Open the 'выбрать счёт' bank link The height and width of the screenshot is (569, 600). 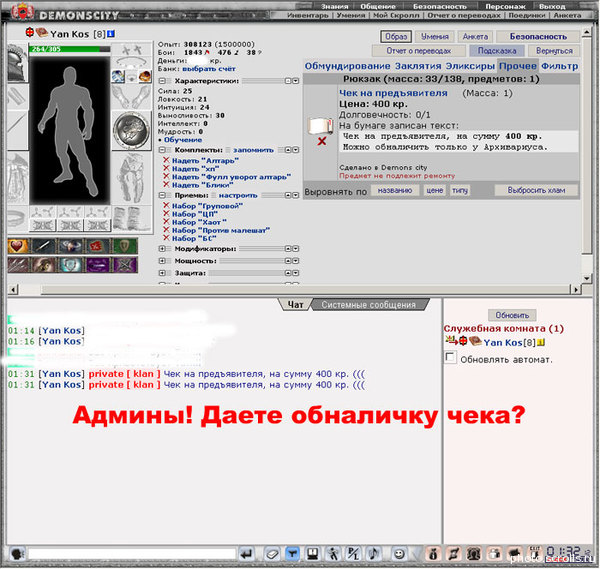[209, 69]
